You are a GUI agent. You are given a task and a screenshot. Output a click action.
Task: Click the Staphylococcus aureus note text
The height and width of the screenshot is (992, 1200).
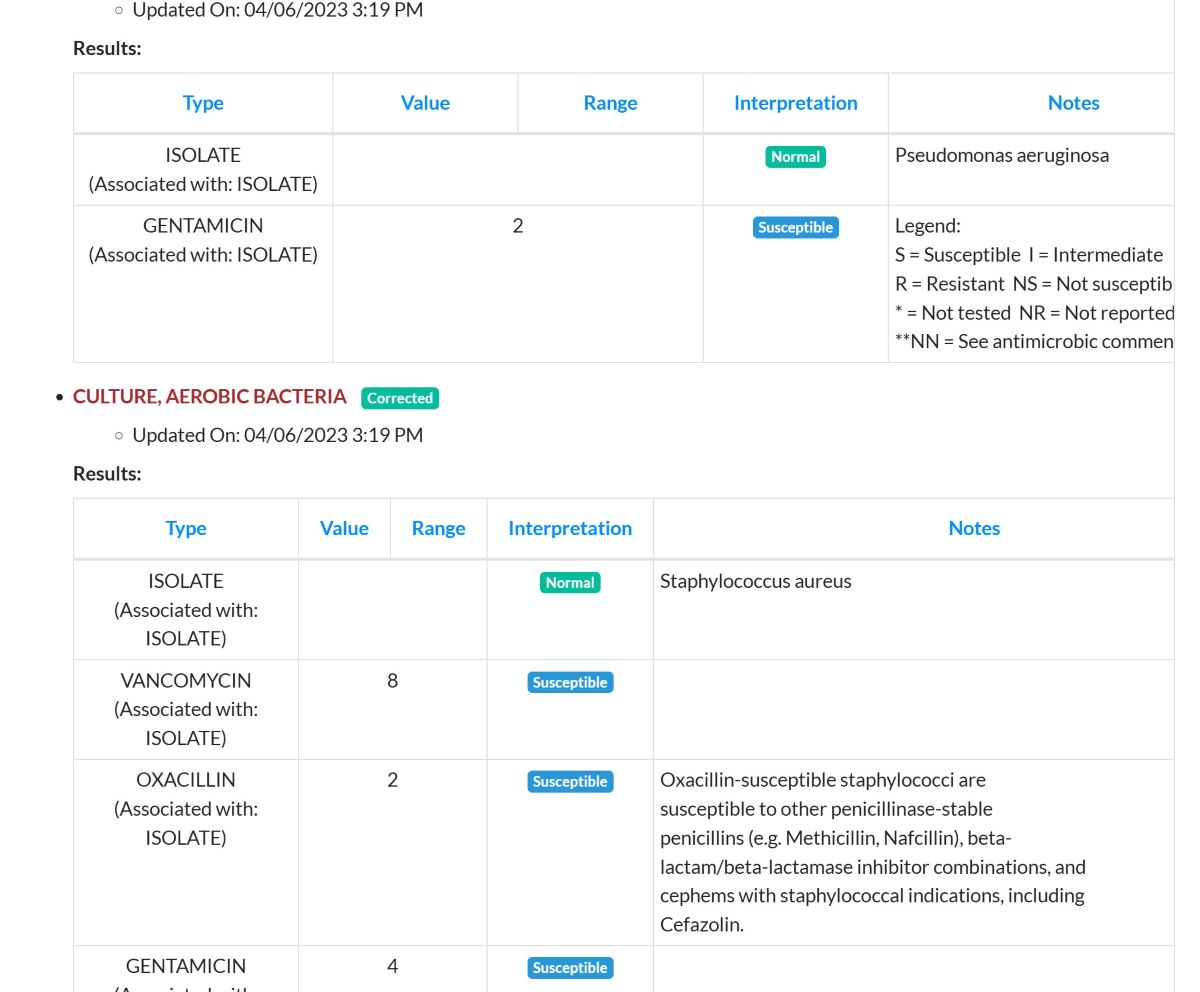[755, 581]
